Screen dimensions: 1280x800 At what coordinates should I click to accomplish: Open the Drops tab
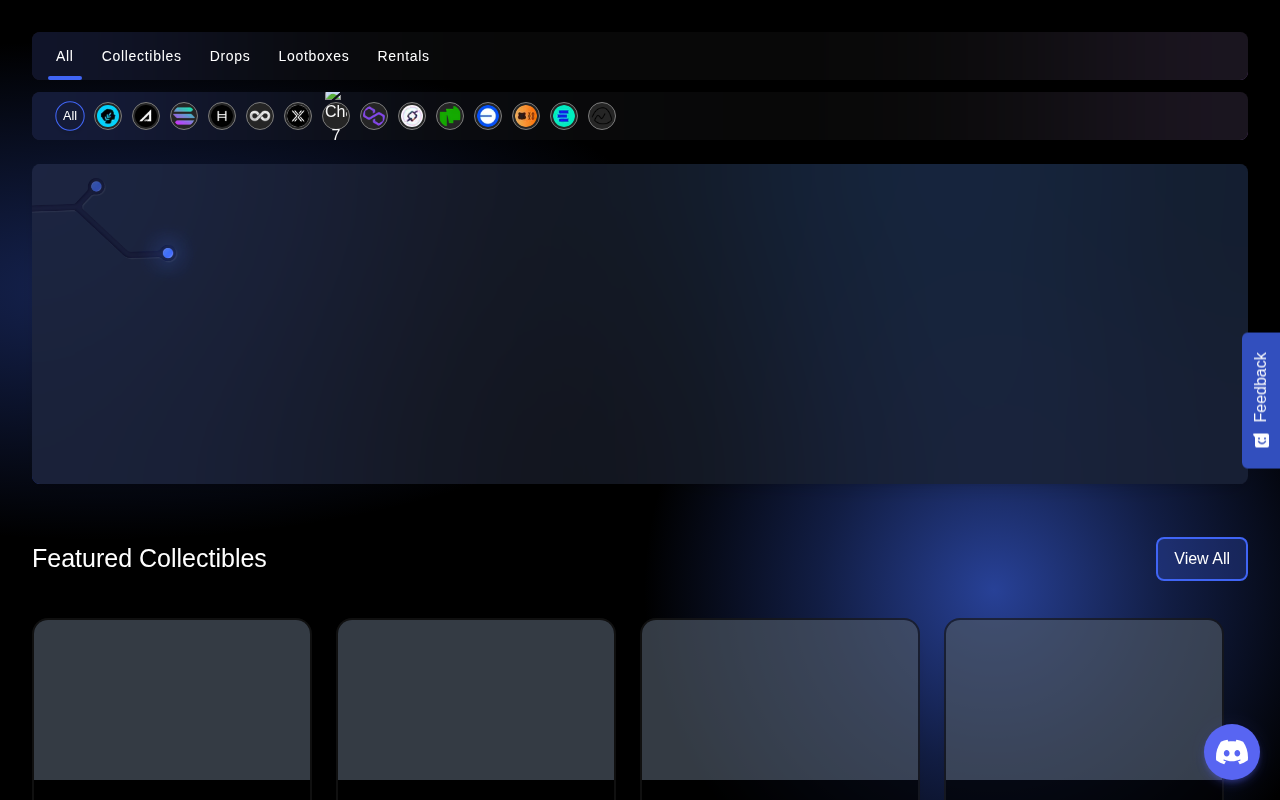click(230, 56)
